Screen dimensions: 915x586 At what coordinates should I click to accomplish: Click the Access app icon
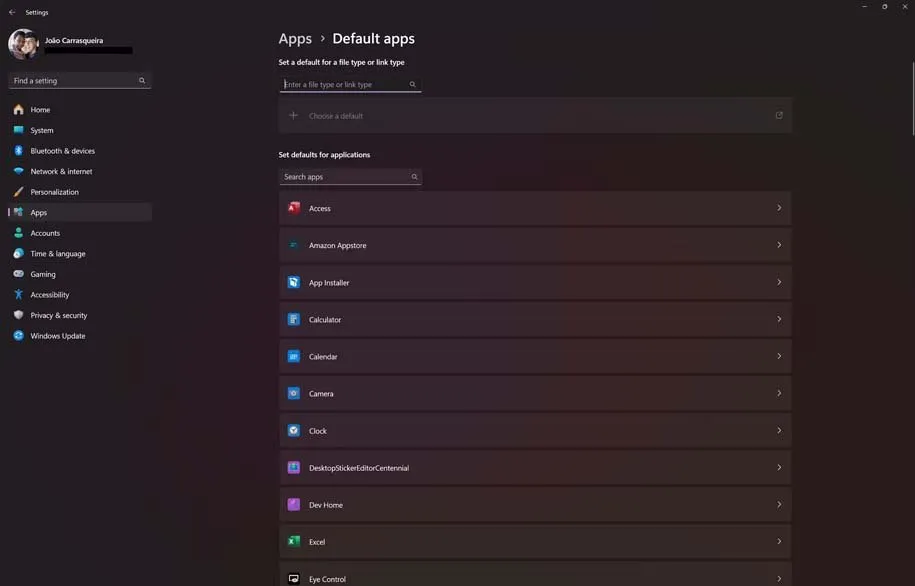click(x=294, y=208)
